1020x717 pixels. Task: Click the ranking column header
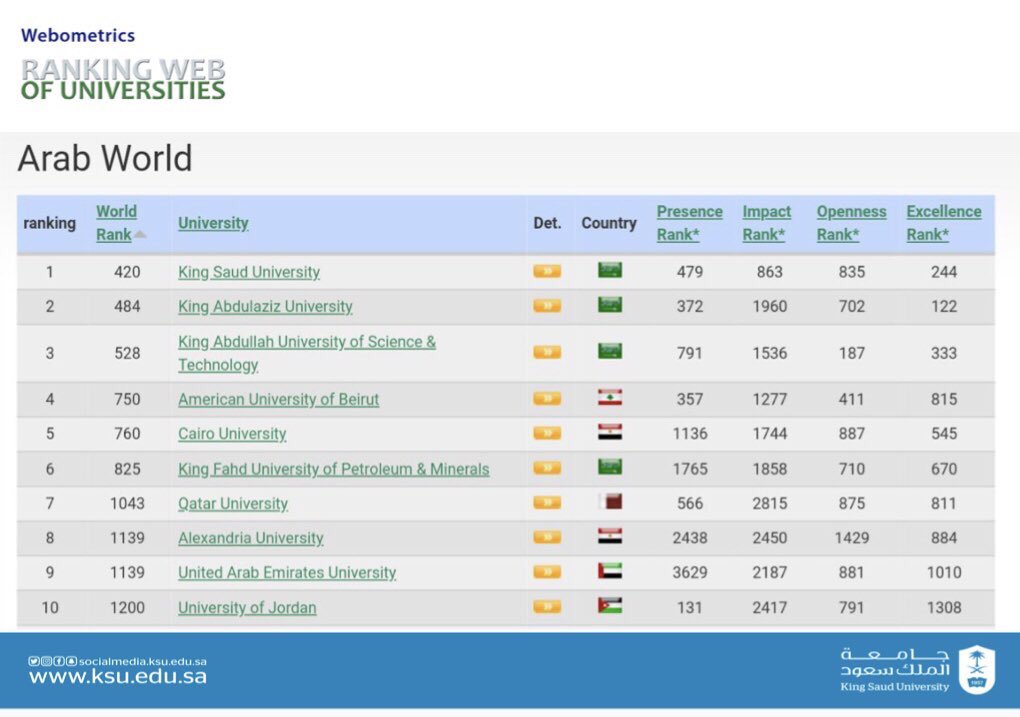click(x=49, y=223)
